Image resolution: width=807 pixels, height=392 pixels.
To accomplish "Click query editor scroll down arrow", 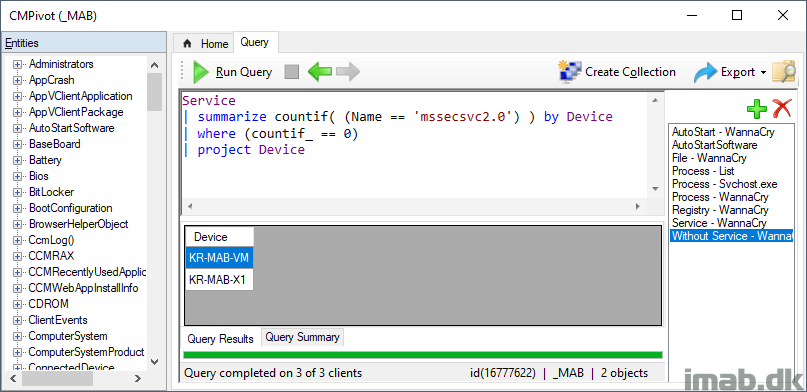I will 655,189.
